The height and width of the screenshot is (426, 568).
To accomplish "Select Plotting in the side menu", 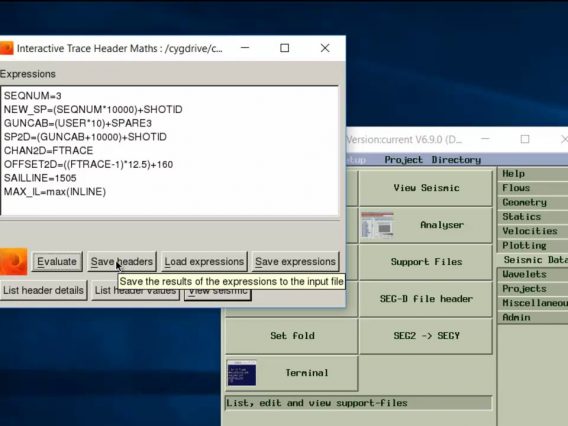I will click(x=532, y=246).
